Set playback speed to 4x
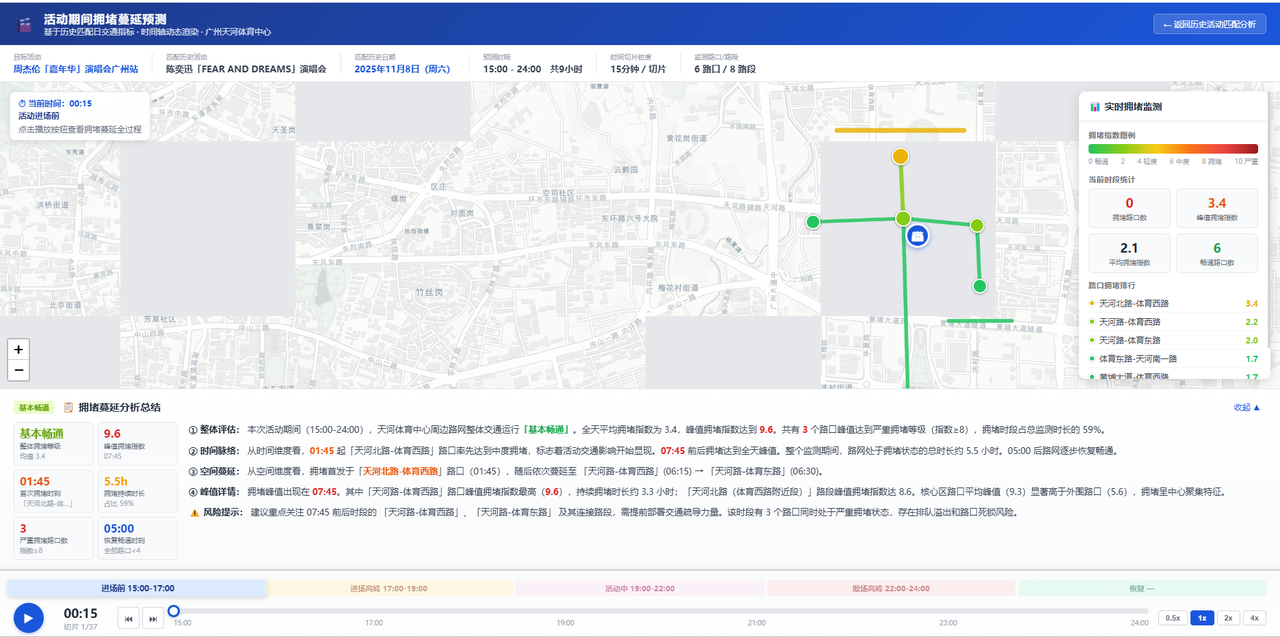Image resolution: width=1280 pixels, height=637 pixels. point(1255,617)
